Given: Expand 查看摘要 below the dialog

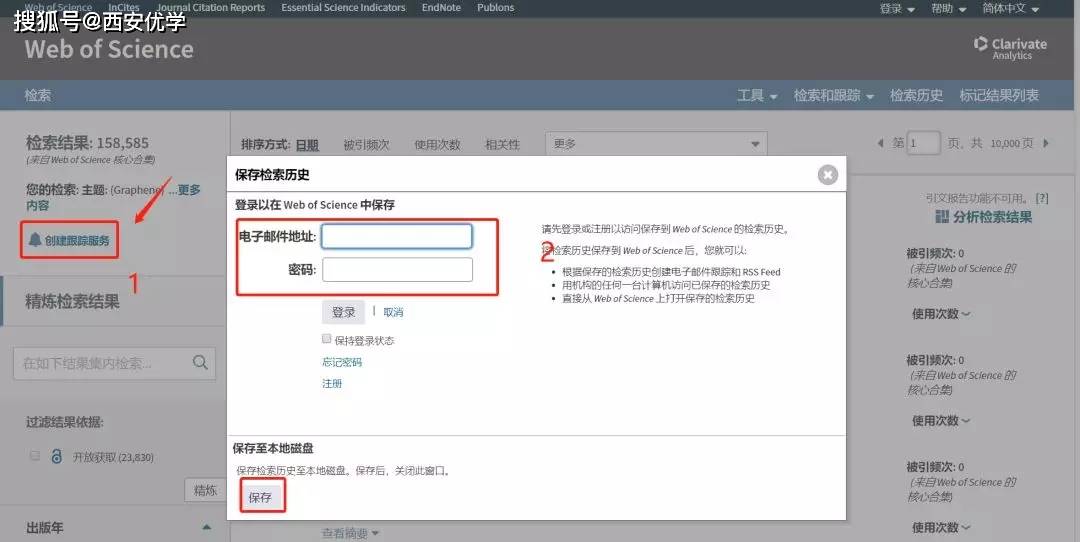Looking at the screenshot, I should click(x=351, y=533).
